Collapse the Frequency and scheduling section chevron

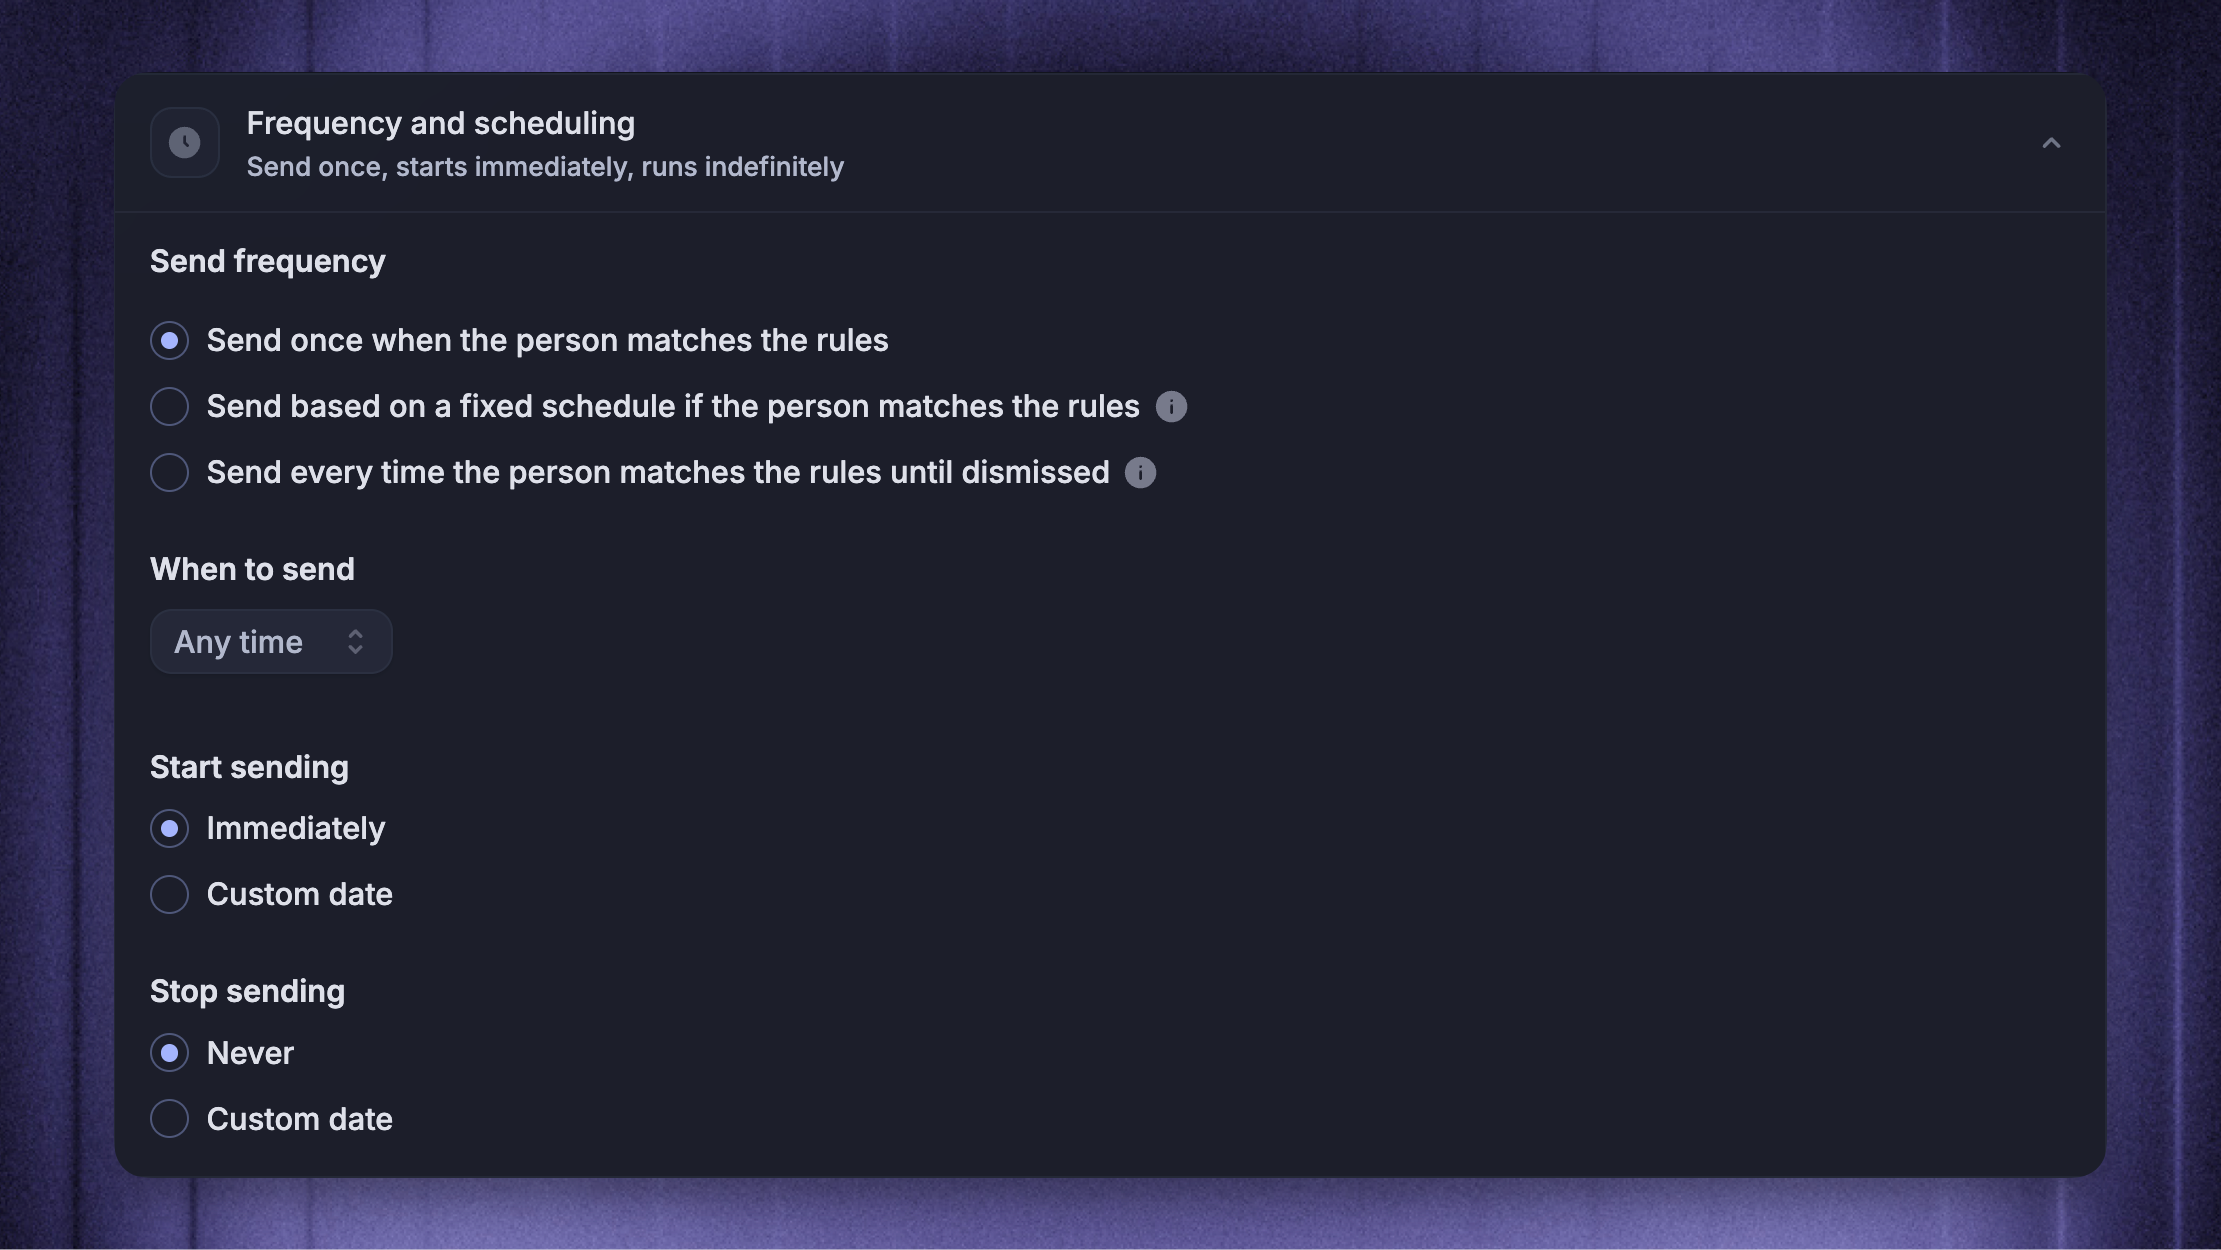tap(2051, 143)
